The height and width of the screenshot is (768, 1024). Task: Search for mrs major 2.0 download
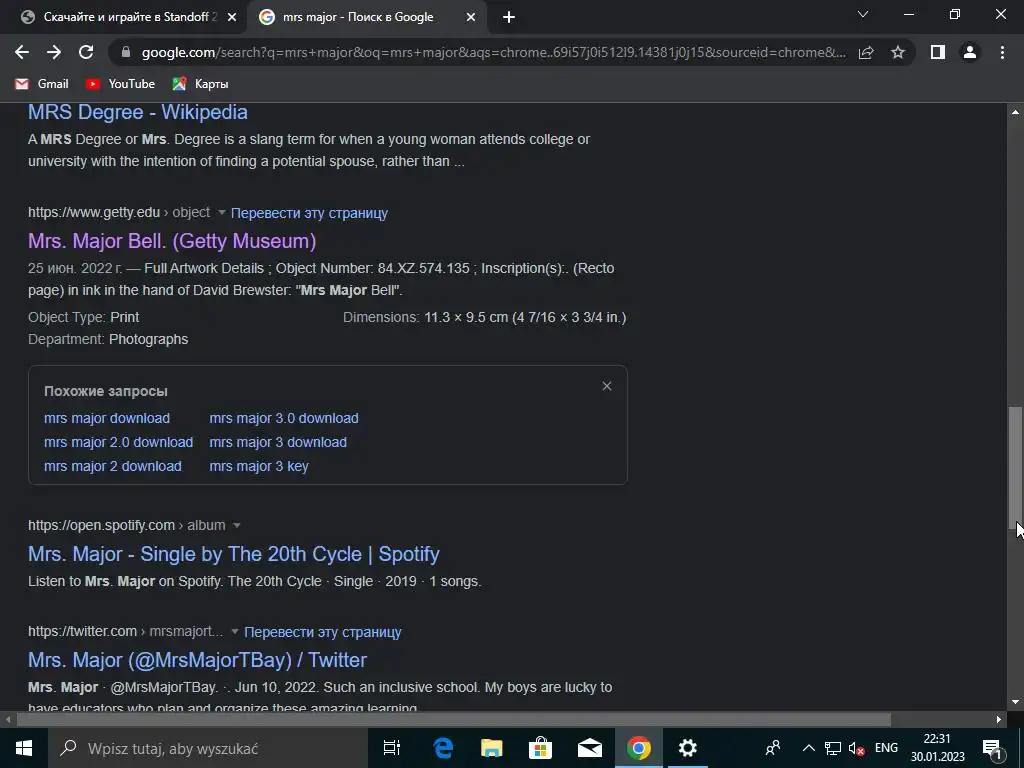point(118,442)
